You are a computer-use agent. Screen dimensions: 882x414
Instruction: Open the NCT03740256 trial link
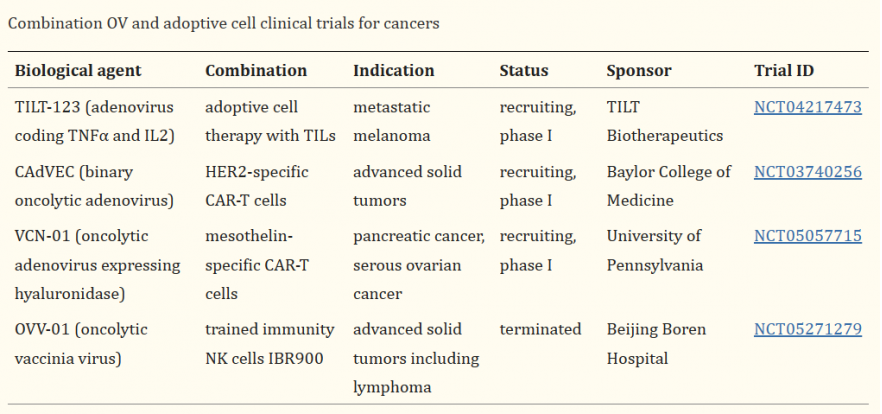(807, 172)
